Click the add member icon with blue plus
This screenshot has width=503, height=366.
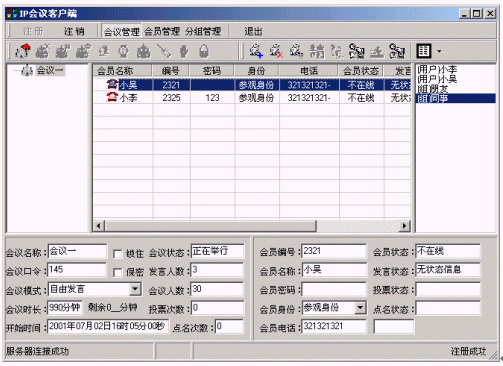pos(256,51)
